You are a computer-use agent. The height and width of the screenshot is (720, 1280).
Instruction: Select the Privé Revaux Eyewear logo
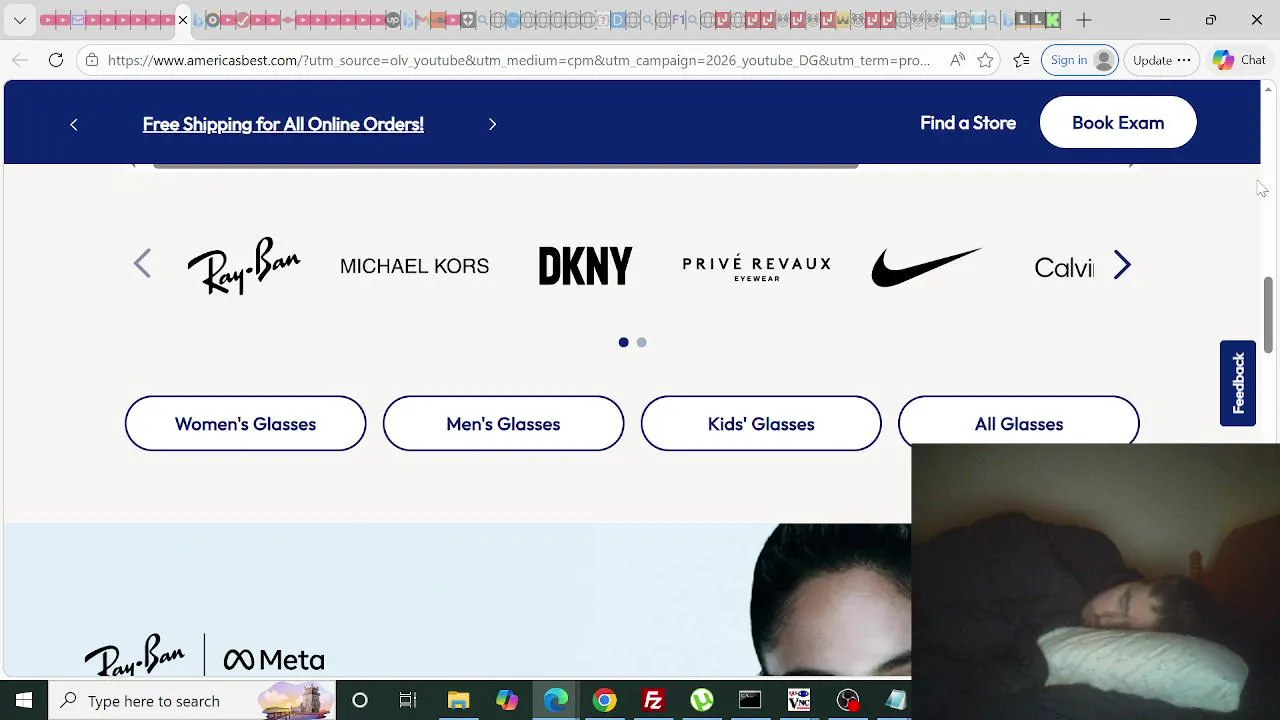click(x=756, y=267)
